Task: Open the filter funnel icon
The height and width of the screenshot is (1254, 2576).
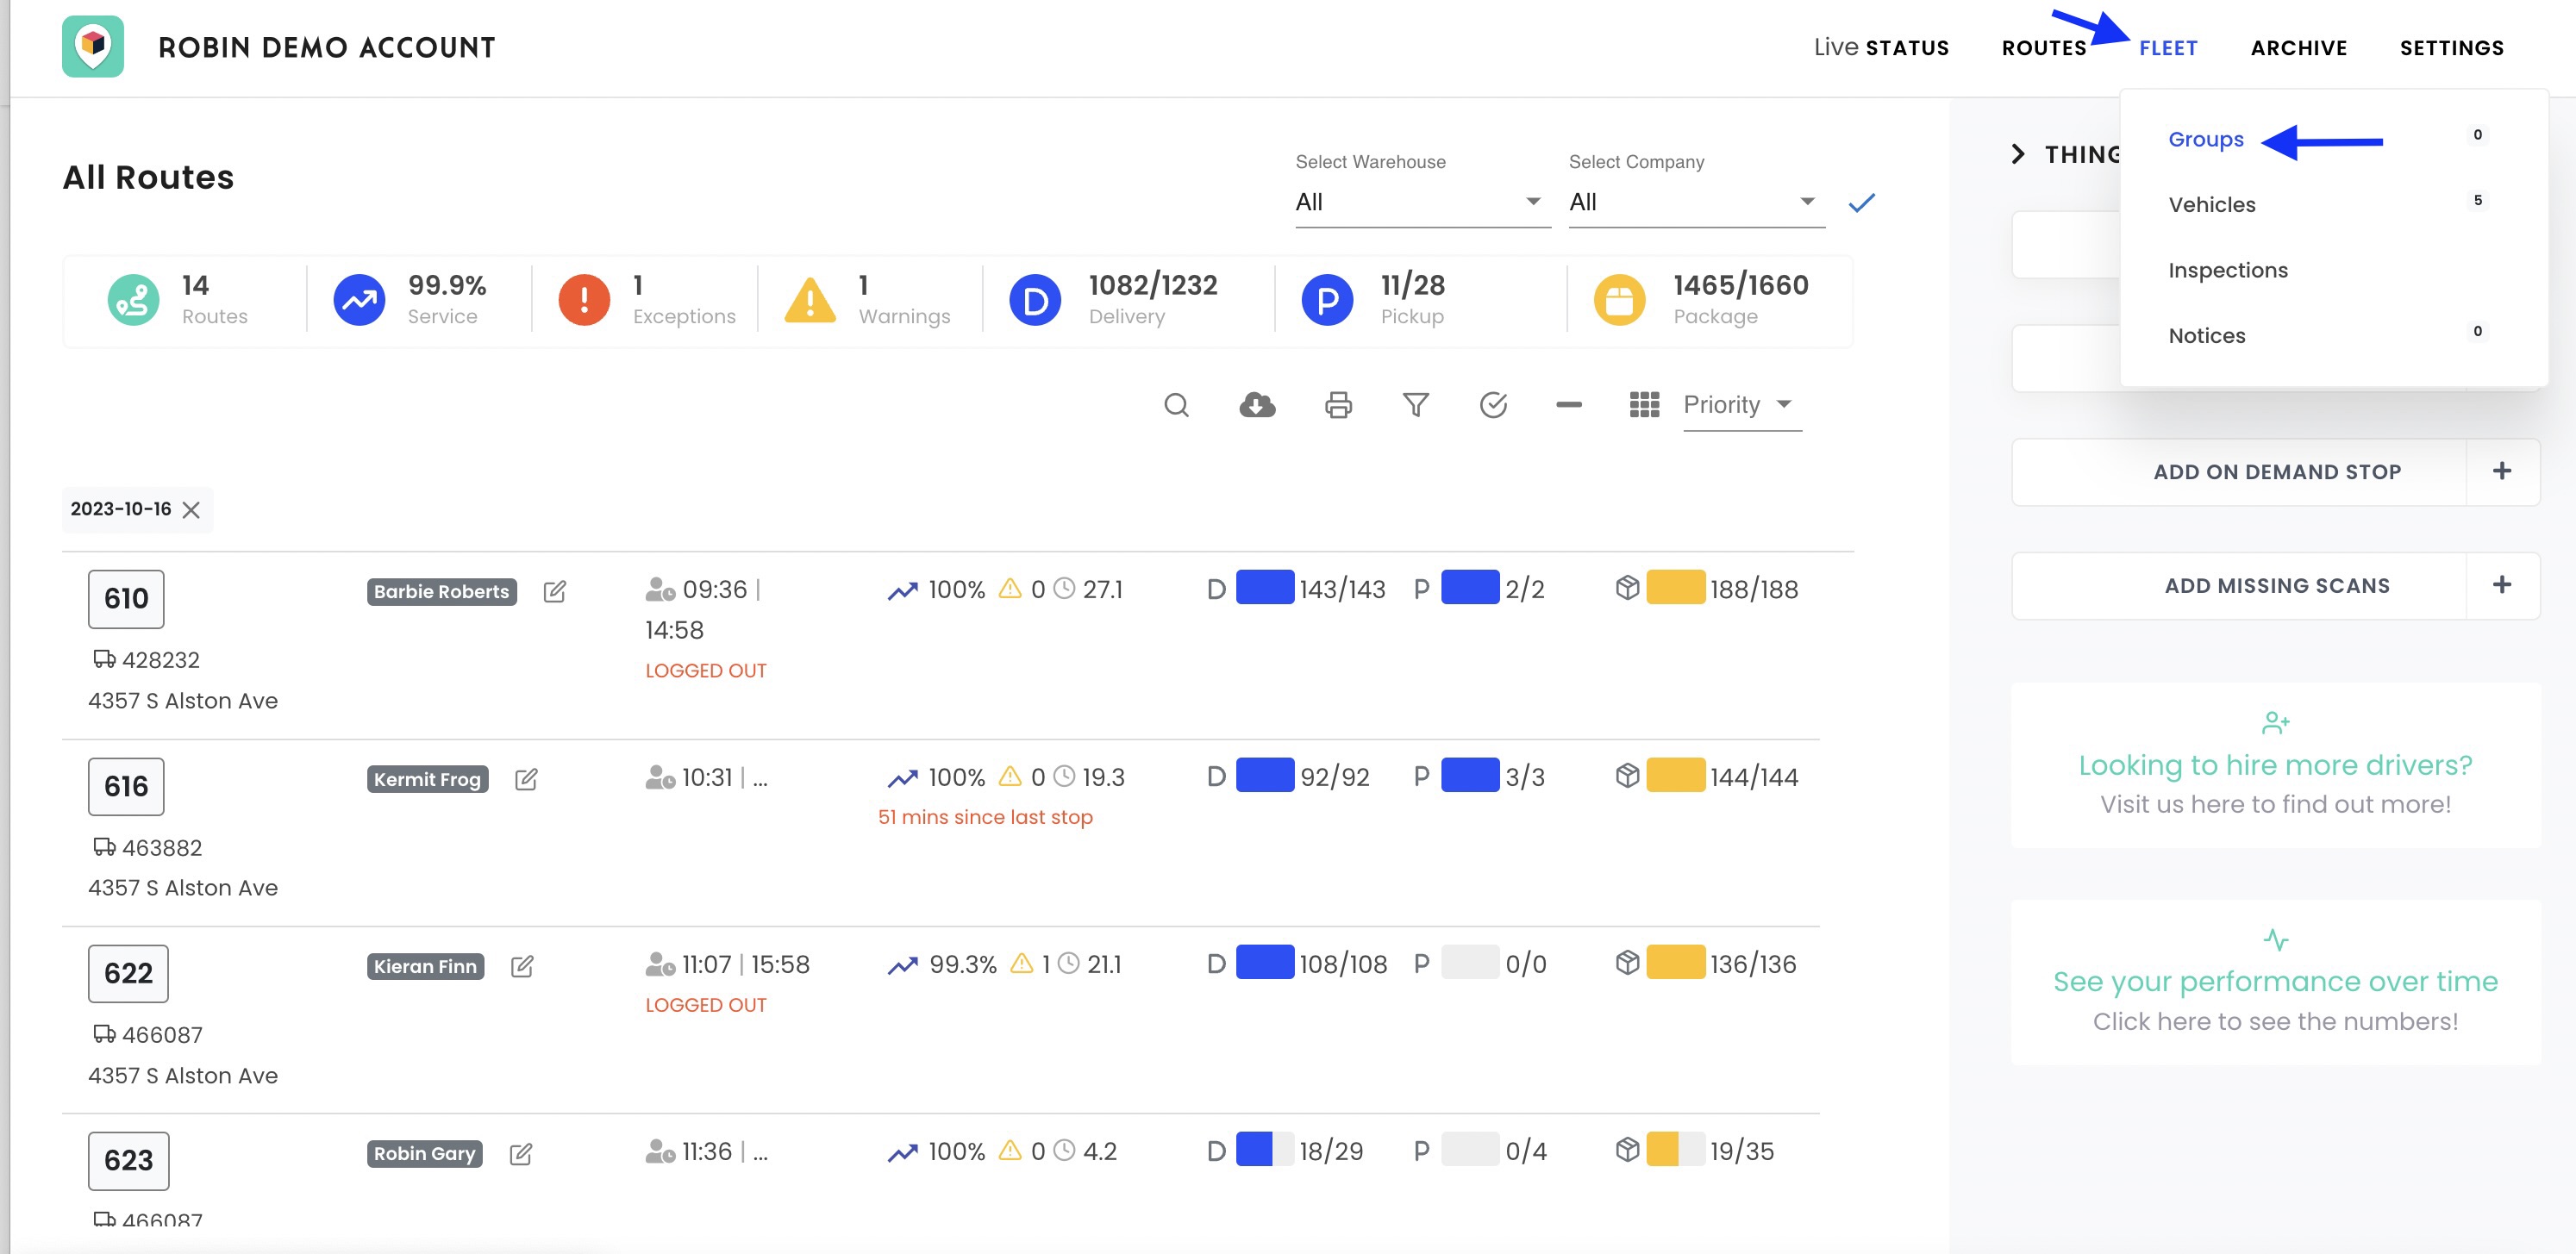Action: [x=1415, y=405]
